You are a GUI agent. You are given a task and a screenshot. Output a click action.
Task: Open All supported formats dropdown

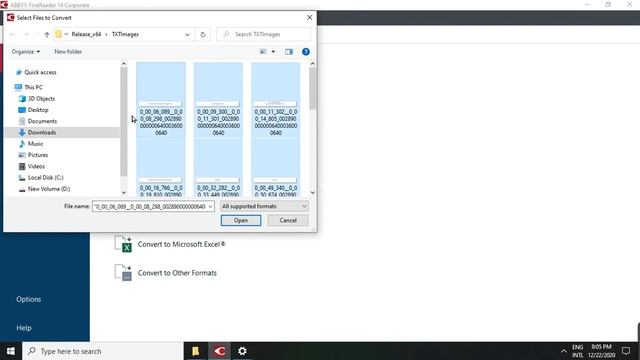tap(264, 207)
